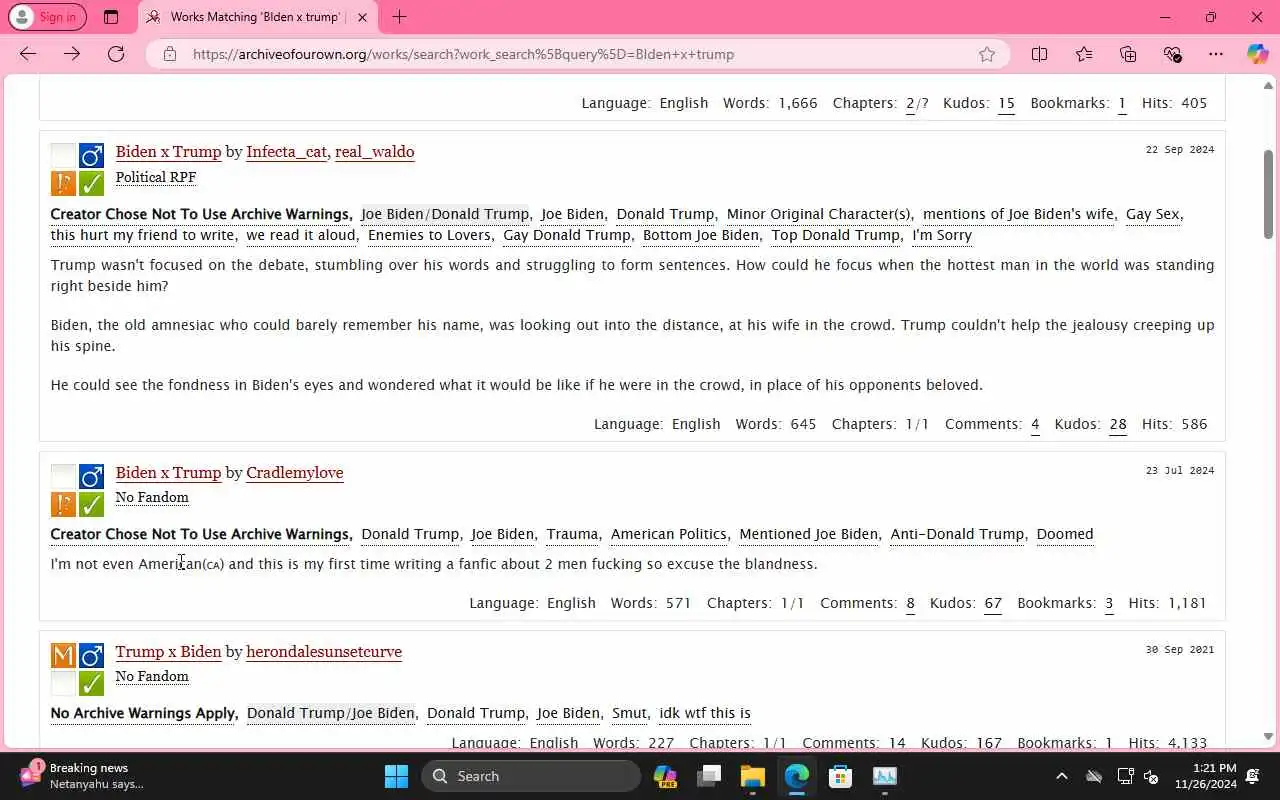Screen dimensions: 1280x800
Task: Open the Smut tag
Action: tap(629, 713)
